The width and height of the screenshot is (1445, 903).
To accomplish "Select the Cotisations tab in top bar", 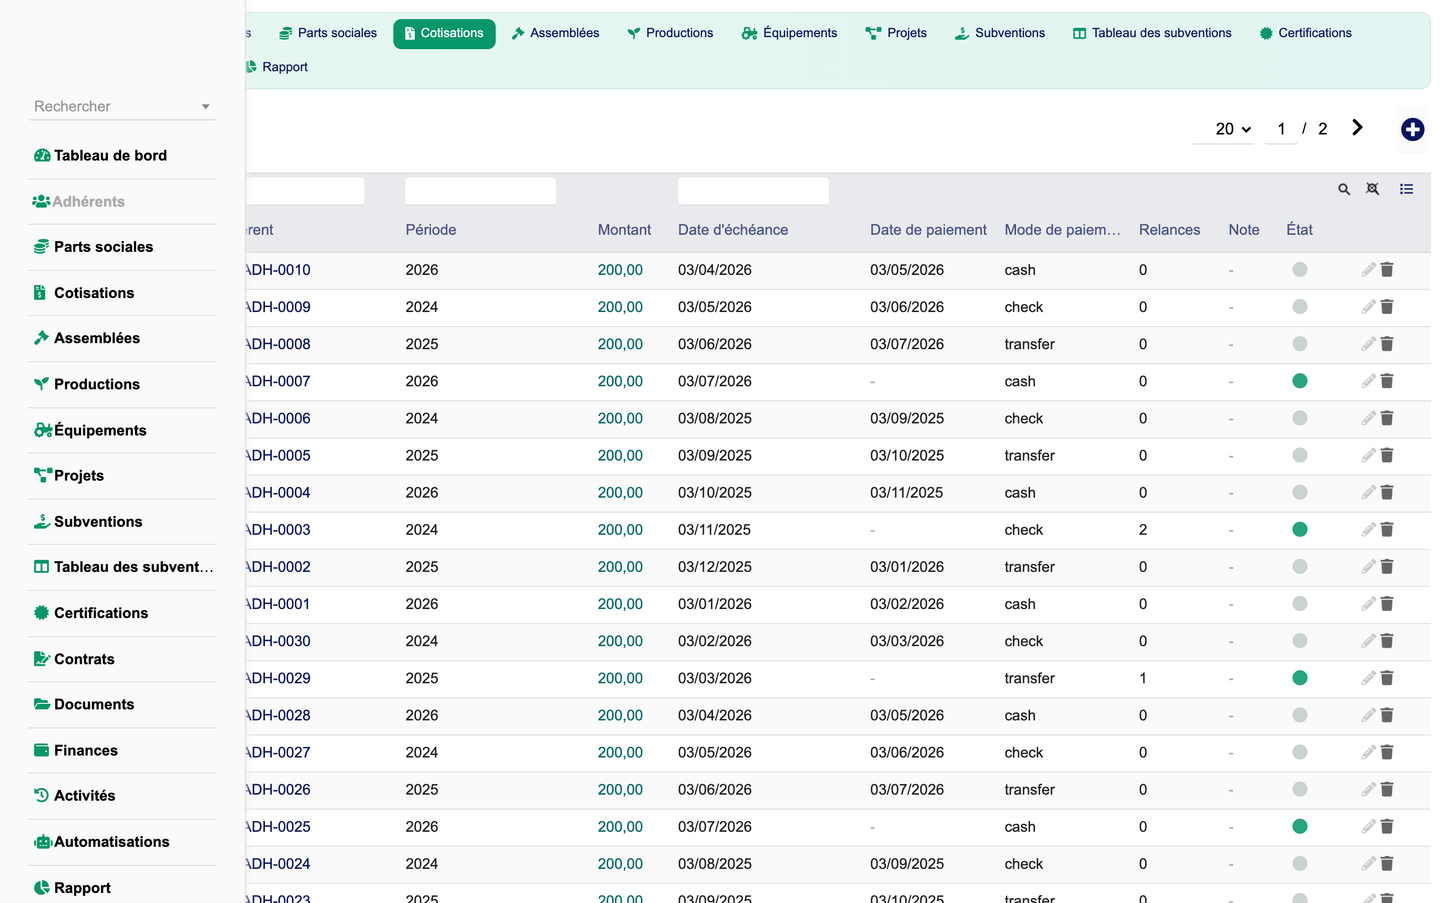I will click(x=444, y=33).
